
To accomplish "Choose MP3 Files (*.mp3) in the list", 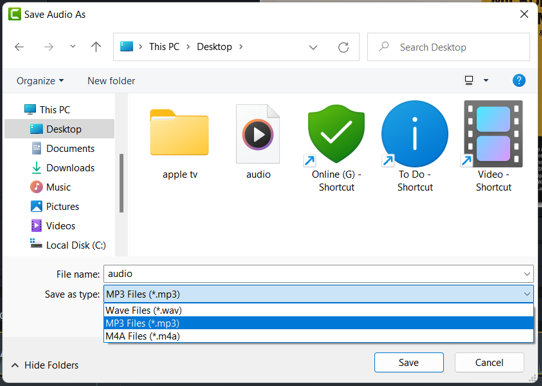I will 318,323.
